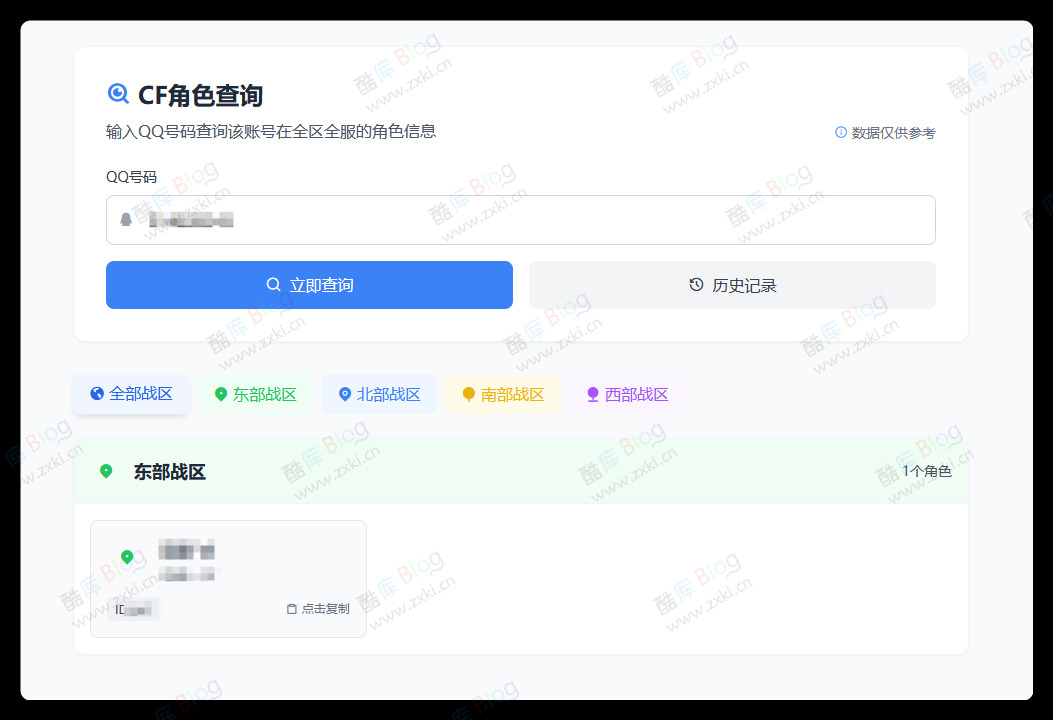Select the 东部战区 filter tab
The image size is (1053, 720).
tap(255, 394)
